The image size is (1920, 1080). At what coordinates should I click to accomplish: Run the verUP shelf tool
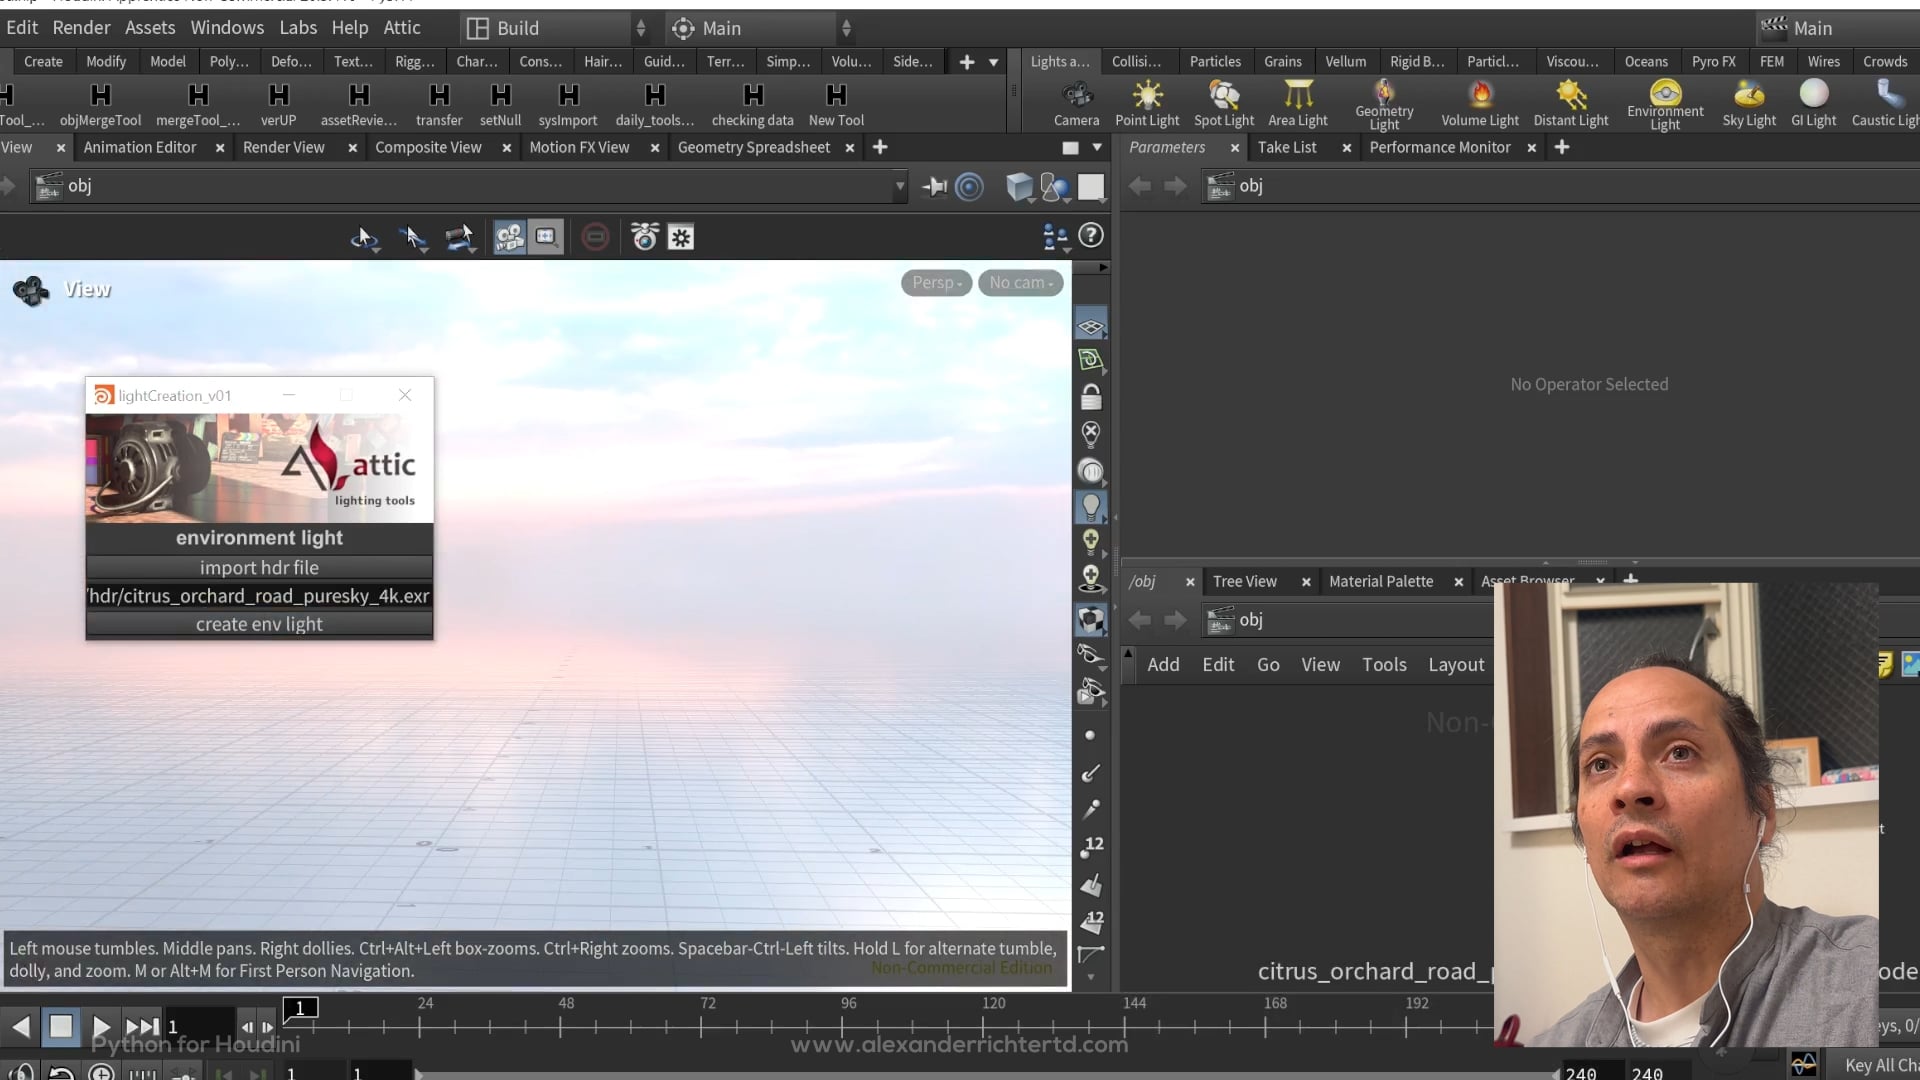click(278, 104)
